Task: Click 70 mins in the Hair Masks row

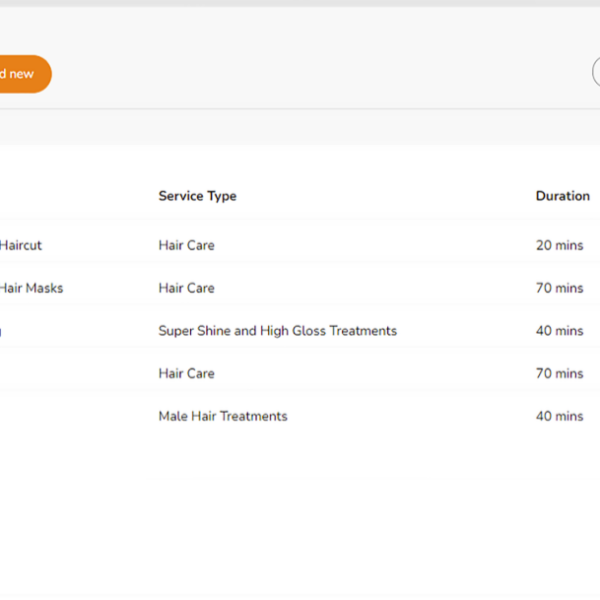Action: (559, 288)
